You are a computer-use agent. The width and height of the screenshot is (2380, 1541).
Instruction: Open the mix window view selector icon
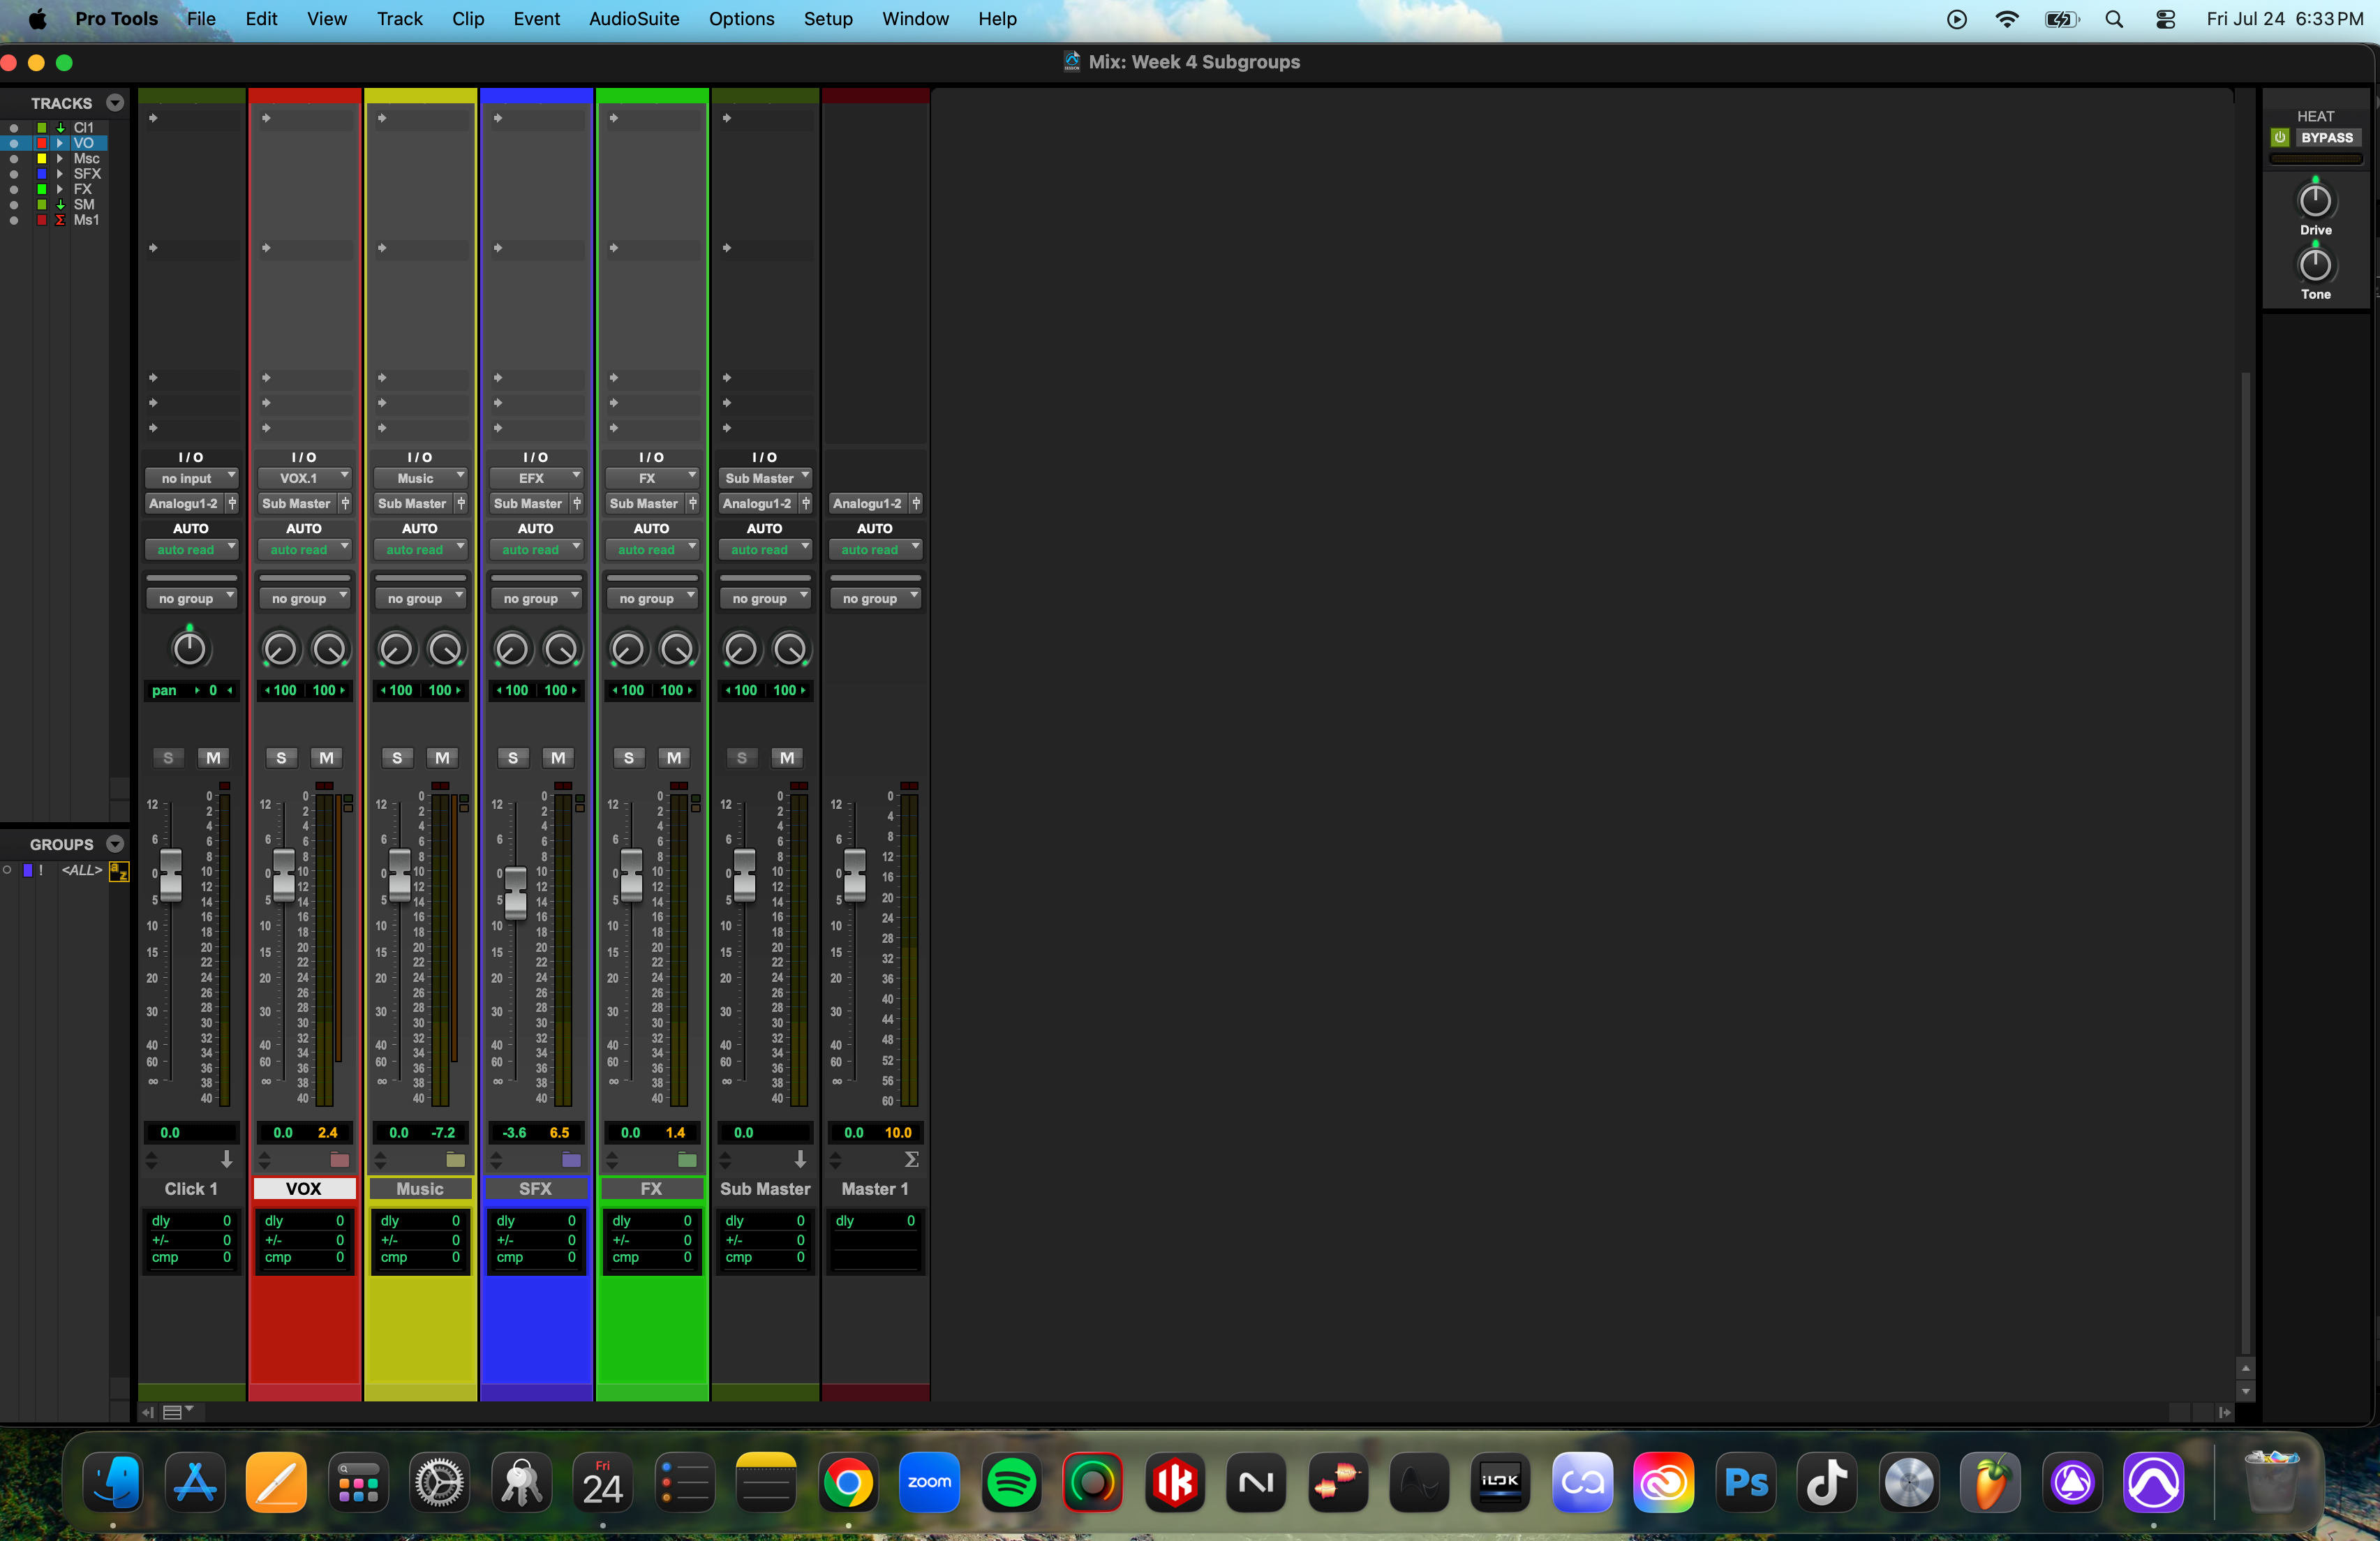click(177, 1412)
